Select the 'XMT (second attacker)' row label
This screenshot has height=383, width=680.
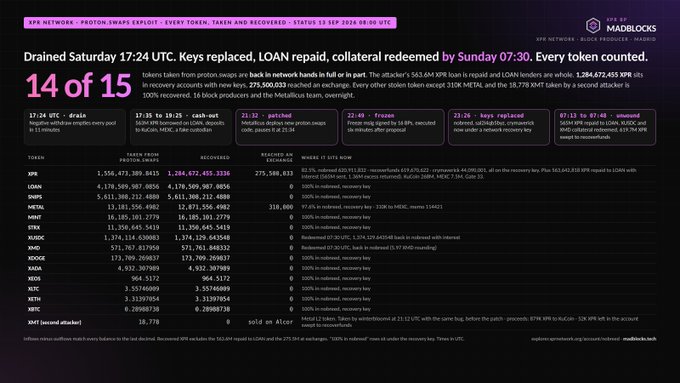click(x=55, y=322)
